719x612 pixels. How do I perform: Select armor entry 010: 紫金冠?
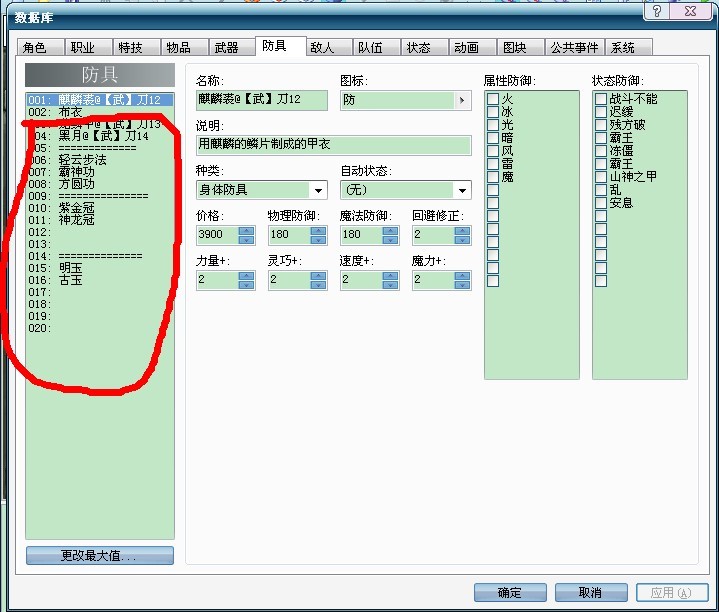point(100,208)
